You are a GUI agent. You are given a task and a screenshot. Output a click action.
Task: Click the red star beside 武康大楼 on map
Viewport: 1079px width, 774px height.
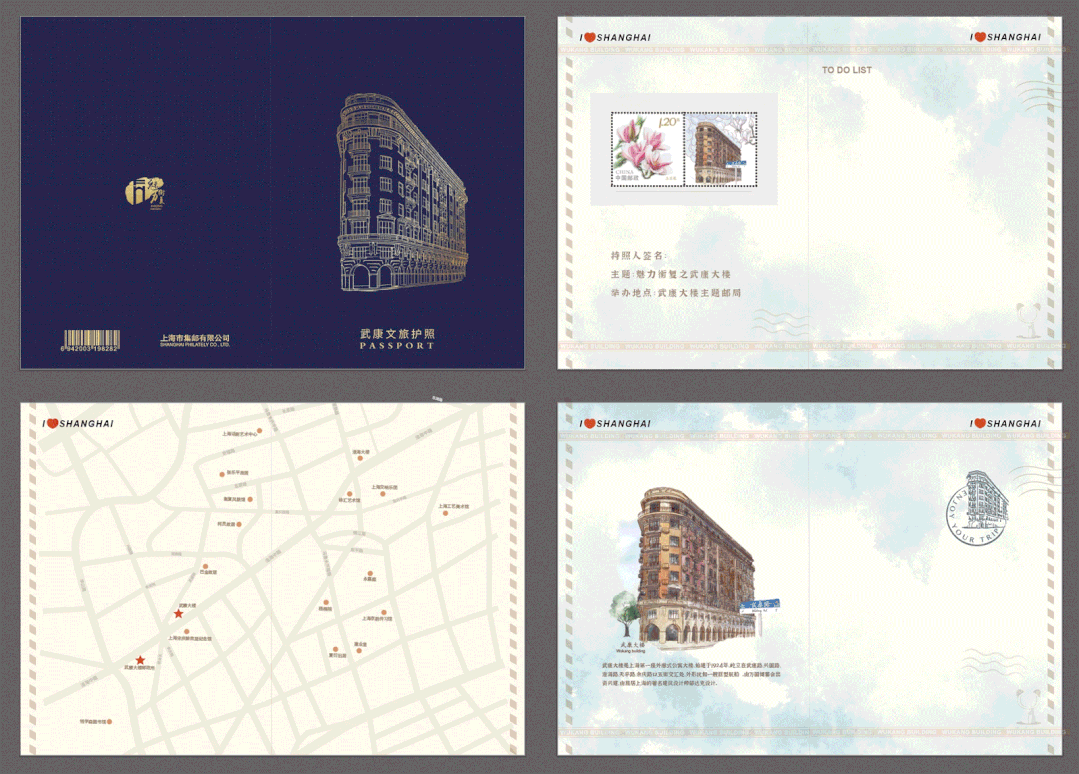(179, 614)
